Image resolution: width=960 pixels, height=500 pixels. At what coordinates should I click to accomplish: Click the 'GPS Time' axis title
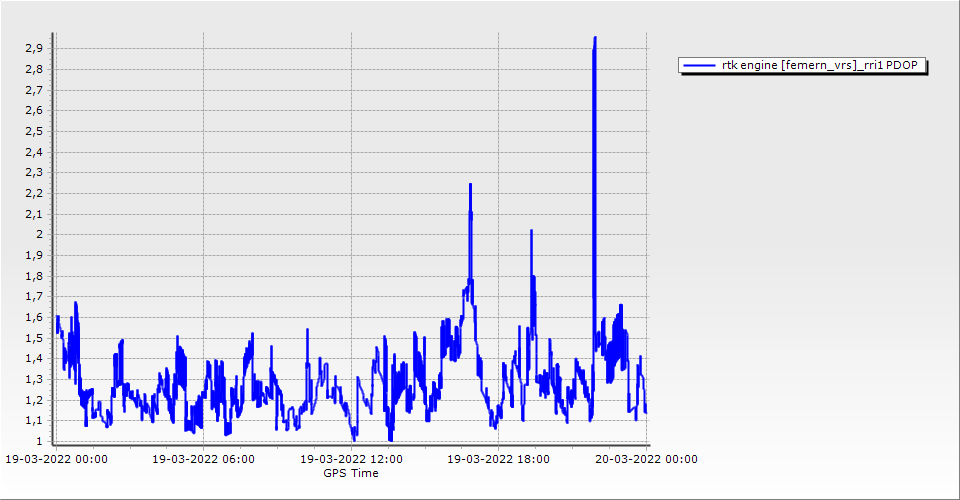tap(350, 473)
